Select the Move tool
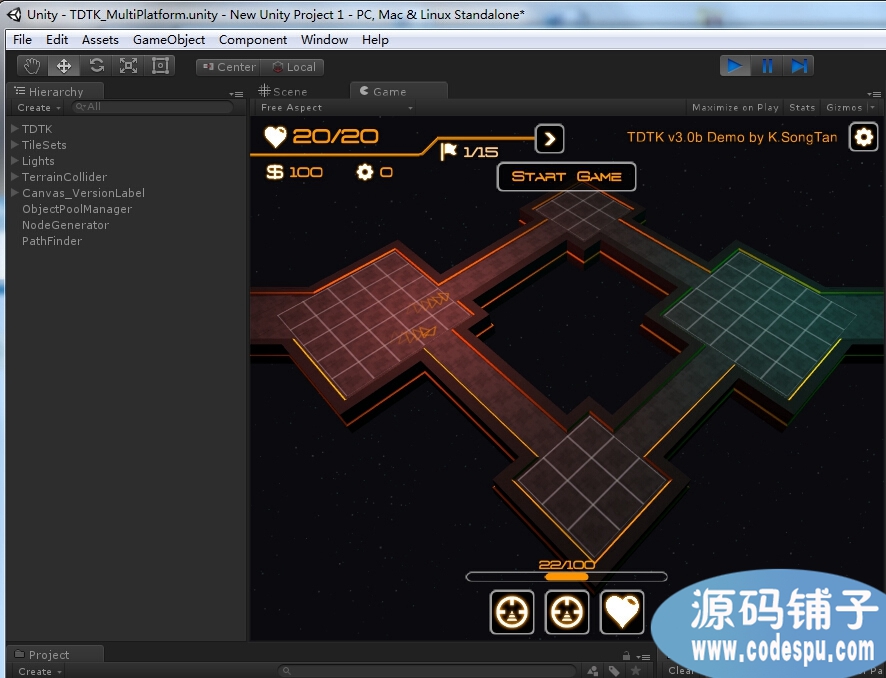Screen dimensions: 886x678 click(63, 66)
